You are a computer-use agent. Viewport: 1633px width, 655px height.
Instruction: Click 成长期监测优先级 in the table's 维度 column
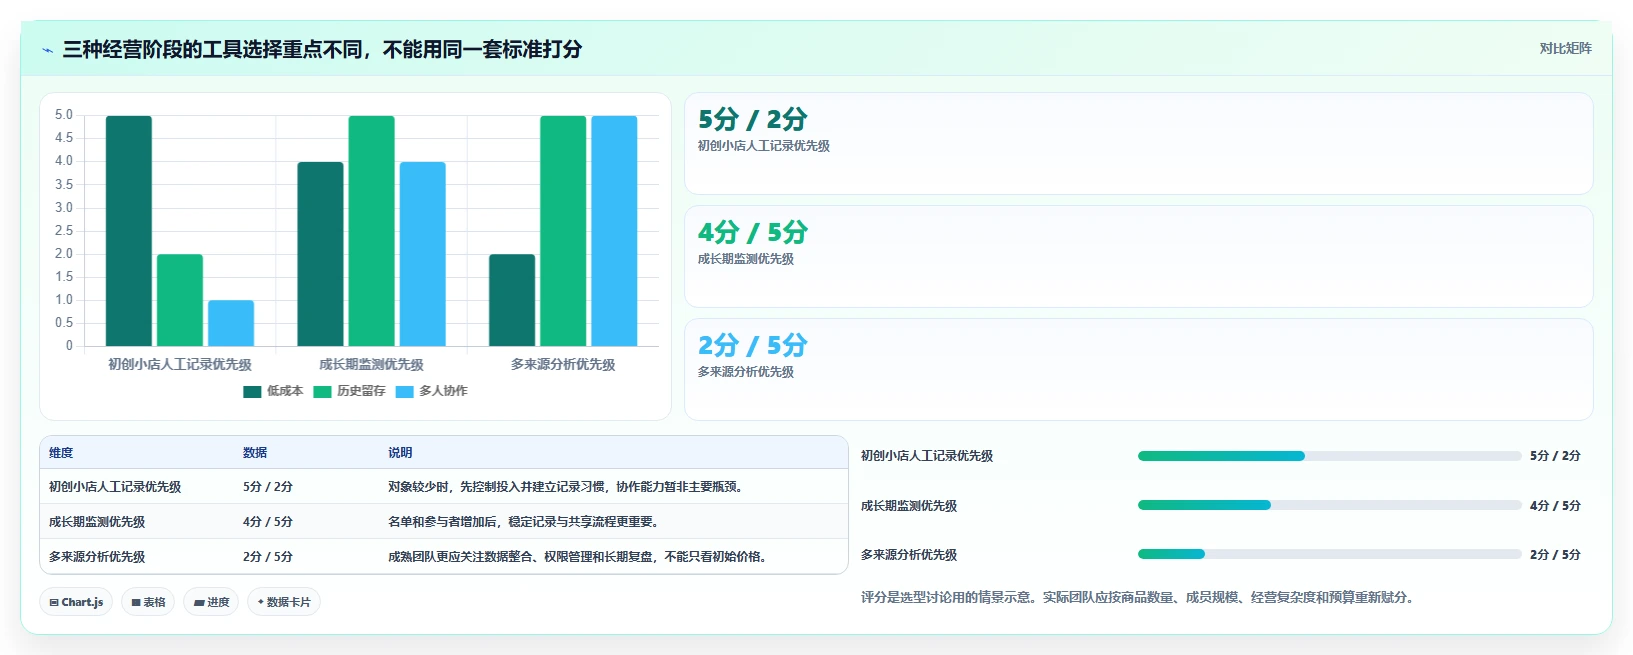tap(97, 522)
